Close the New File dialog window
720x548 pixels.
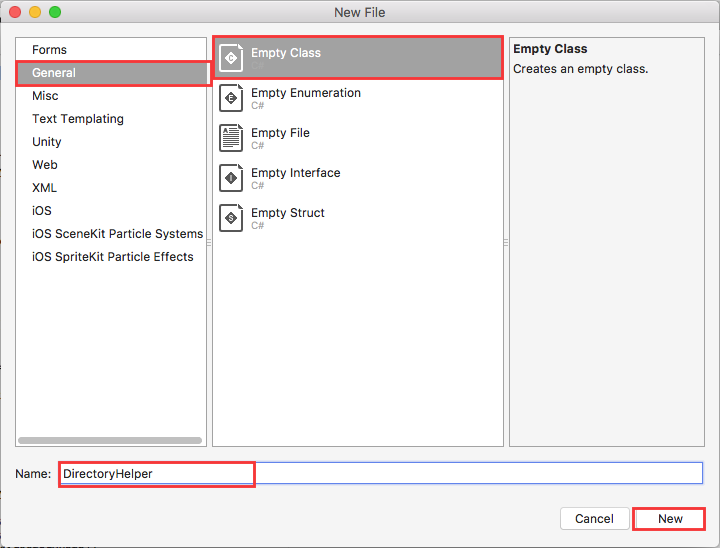point(15,12)
